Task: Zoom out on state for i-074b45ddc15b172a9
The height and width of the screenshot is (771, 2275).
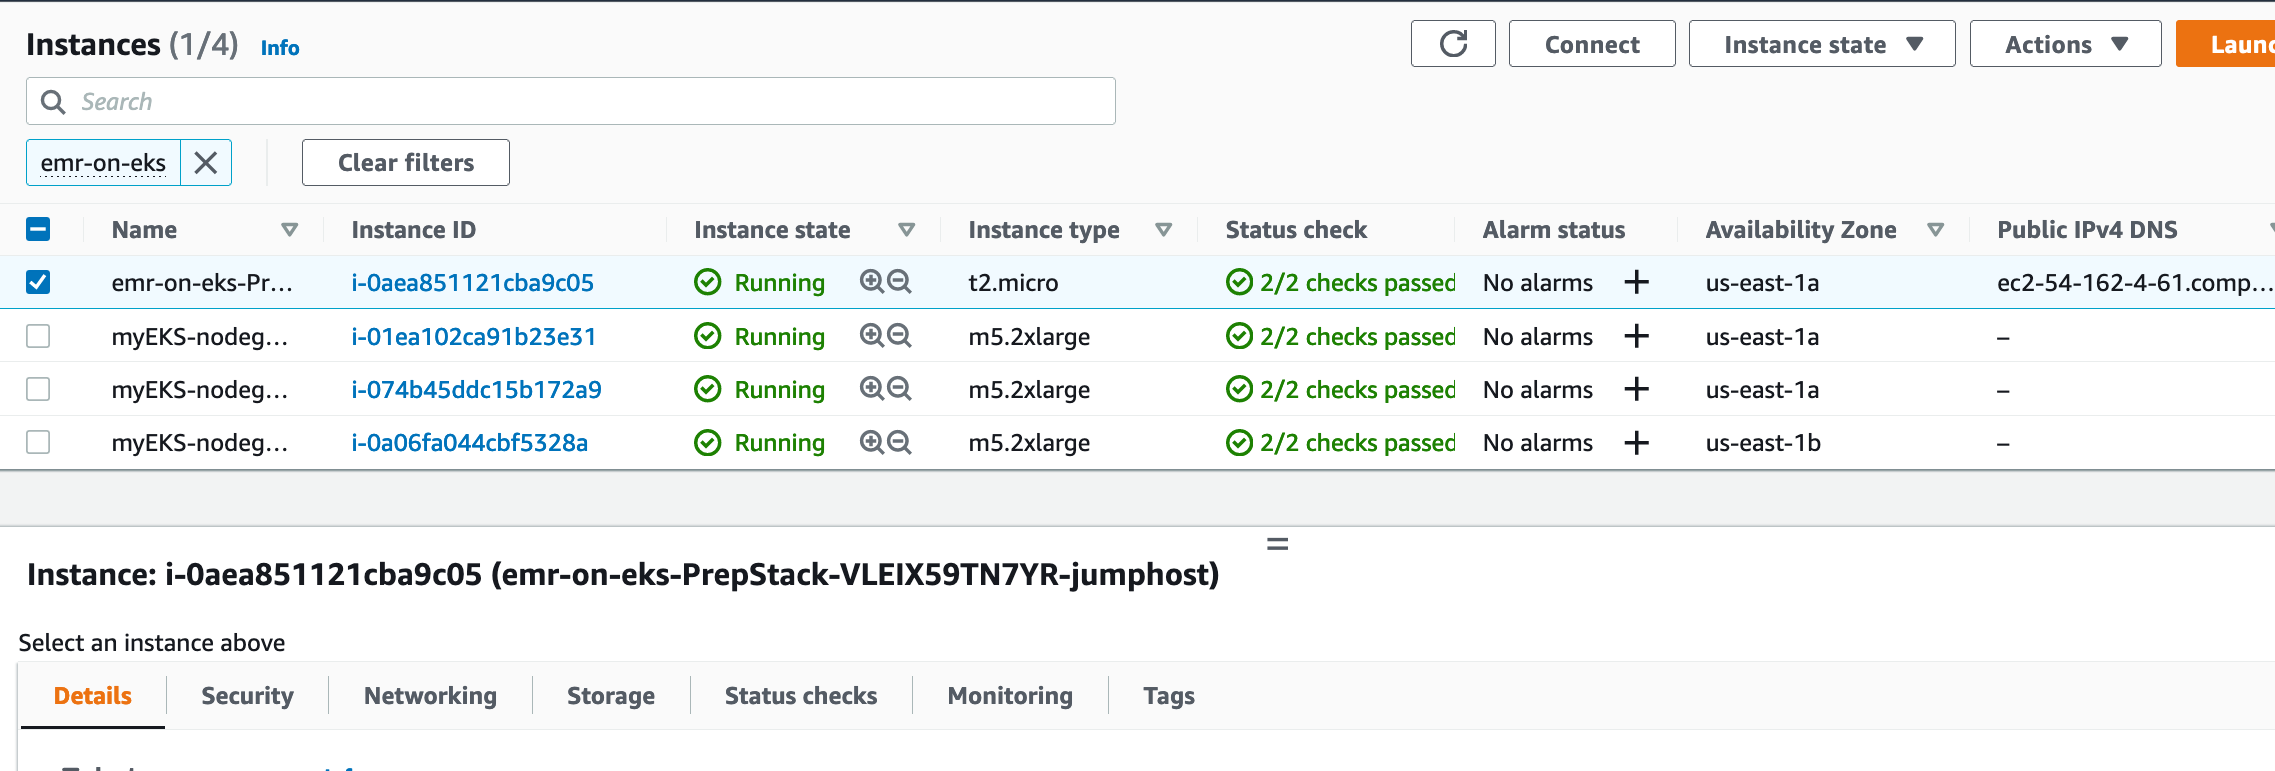Action: click(899, 389)
